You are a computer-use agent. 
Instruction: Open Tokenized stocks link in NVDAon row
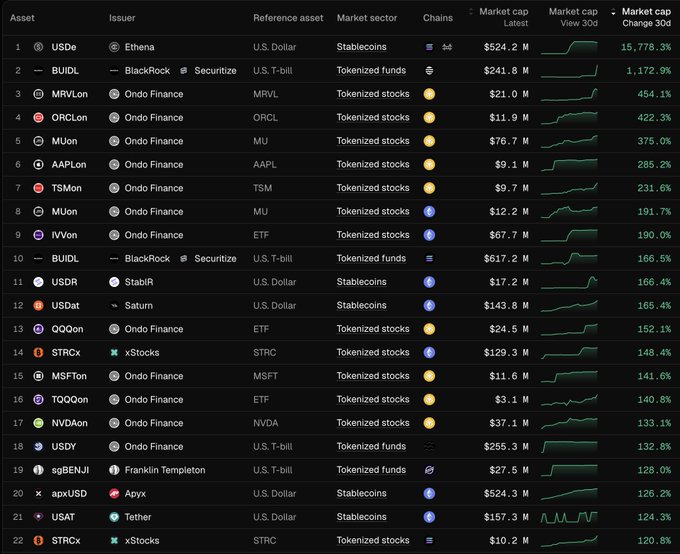(373, 423)
